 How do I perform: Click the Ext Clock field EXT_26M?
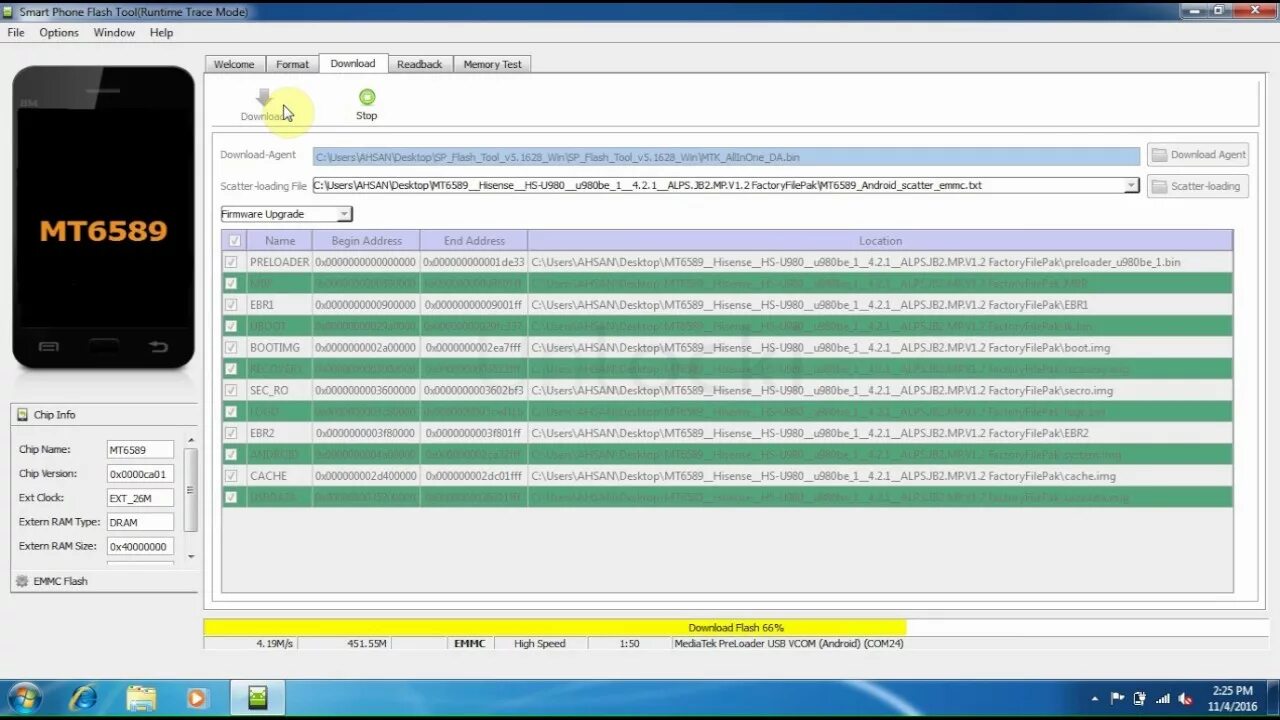pyautogui.click(x=140, y=498)
